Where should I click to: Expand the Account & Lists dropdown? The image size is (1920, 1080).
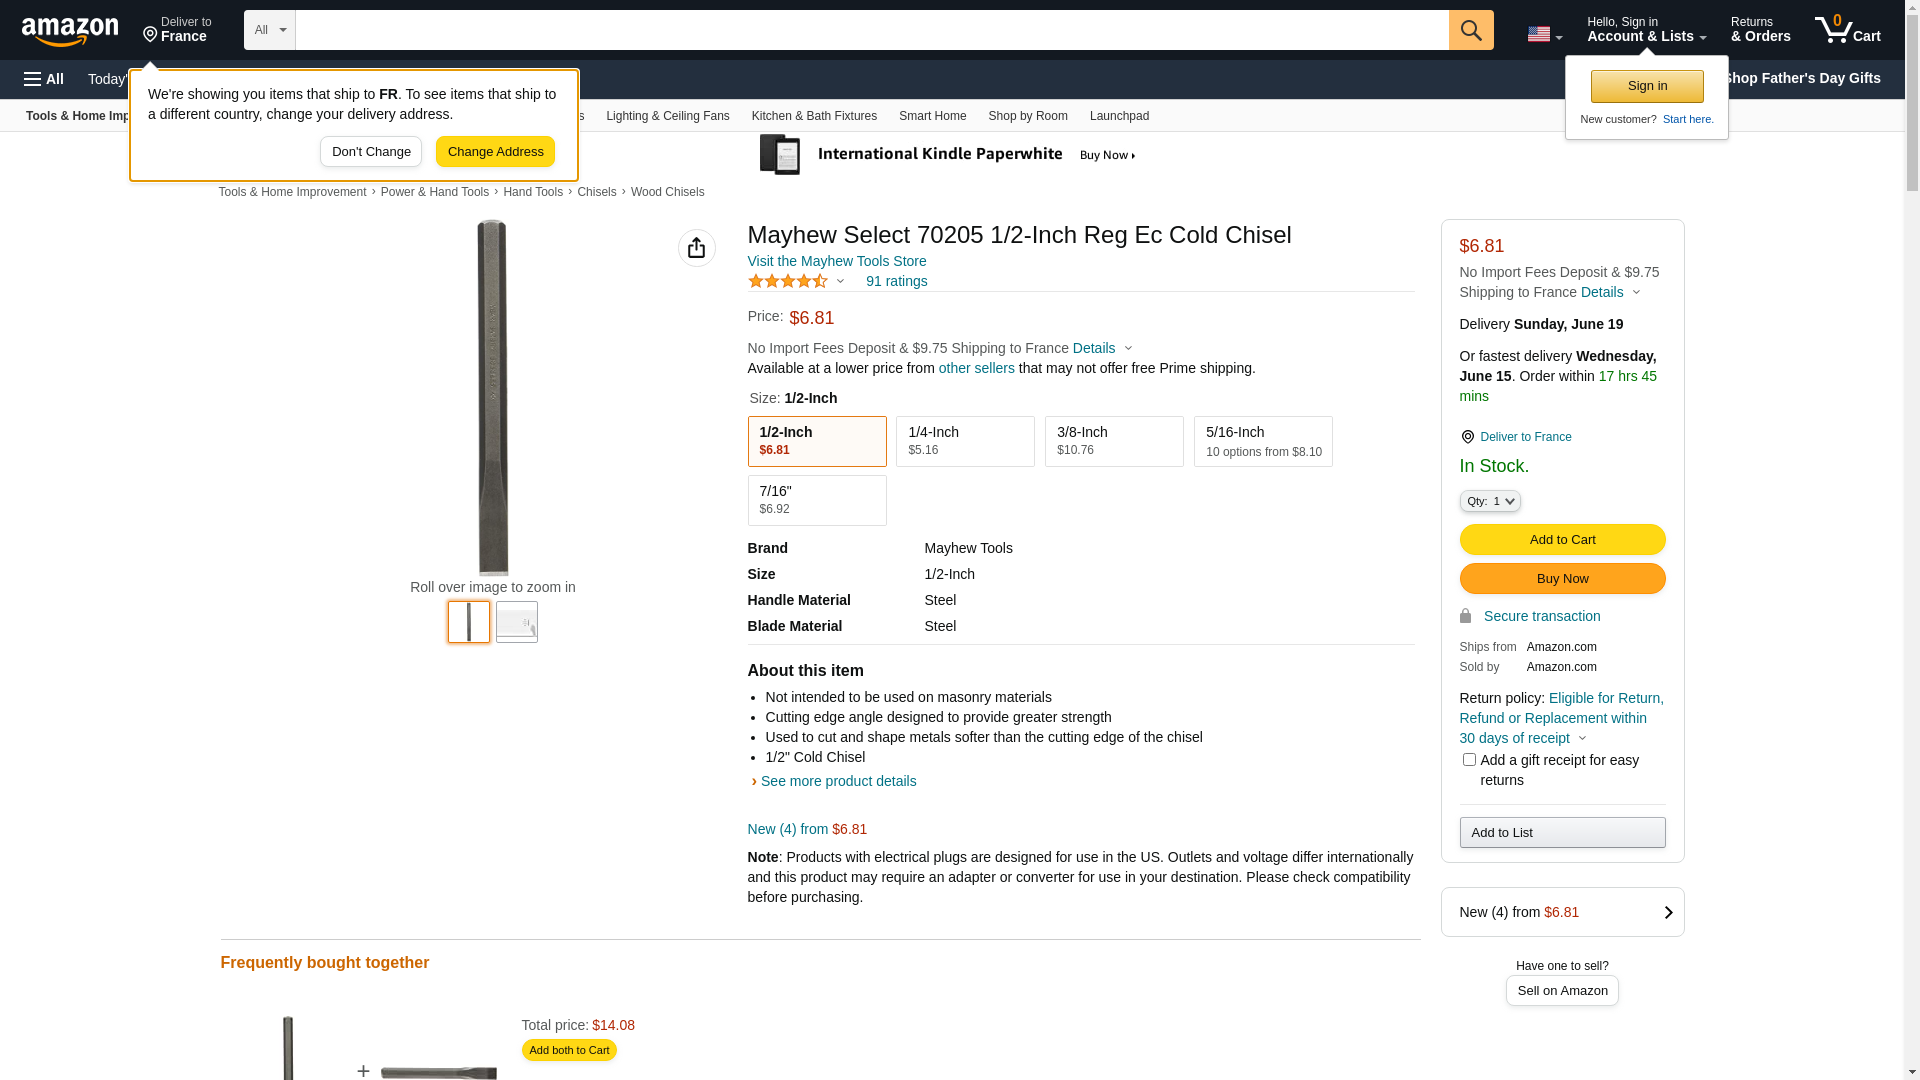1646,30
